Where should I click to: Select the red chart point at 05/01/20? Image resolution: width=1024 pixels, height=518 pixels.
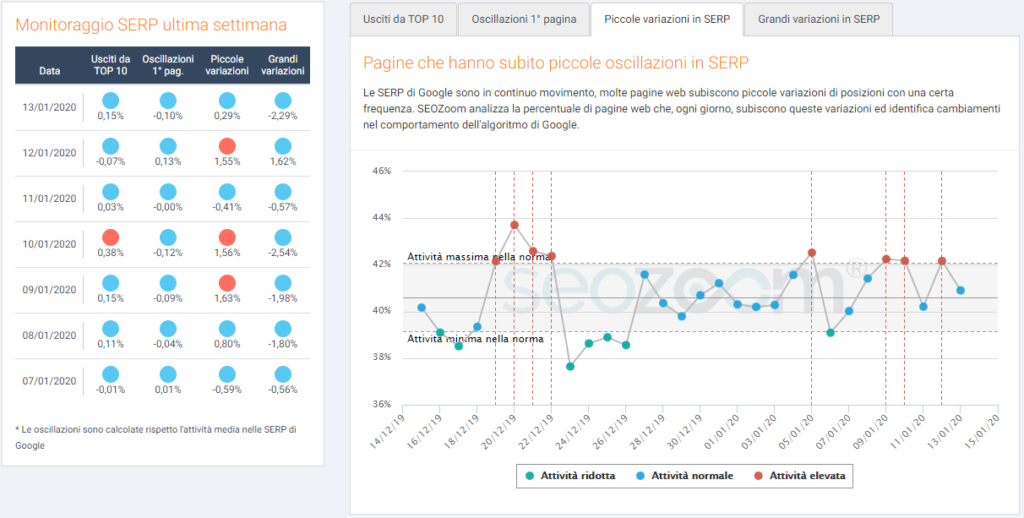[x=812, y=253]
